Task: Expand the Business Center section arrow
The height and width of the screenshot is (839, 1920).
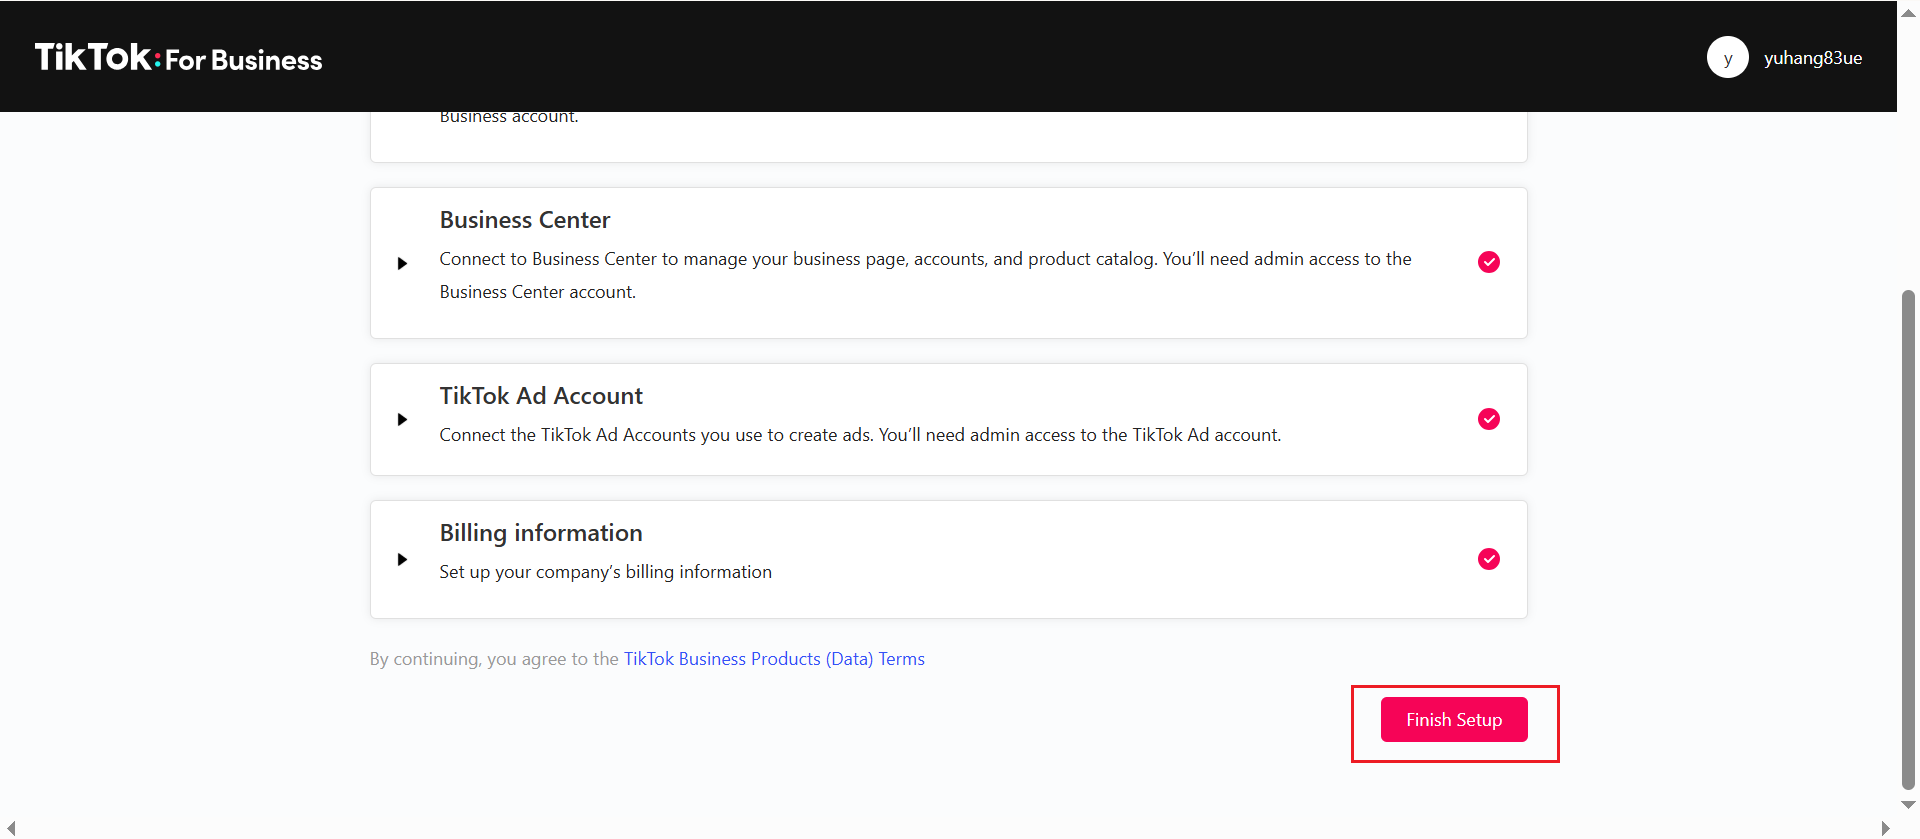Action: pos(402,264)
